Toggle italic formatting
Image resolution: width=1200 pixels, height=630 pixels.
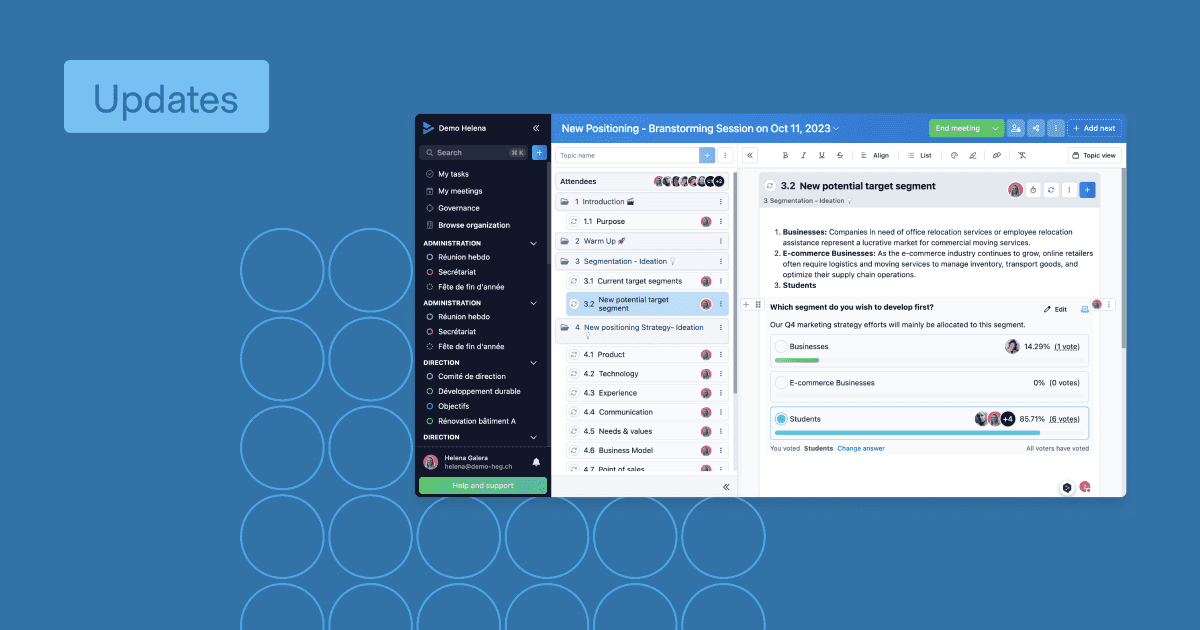[803, 155]
